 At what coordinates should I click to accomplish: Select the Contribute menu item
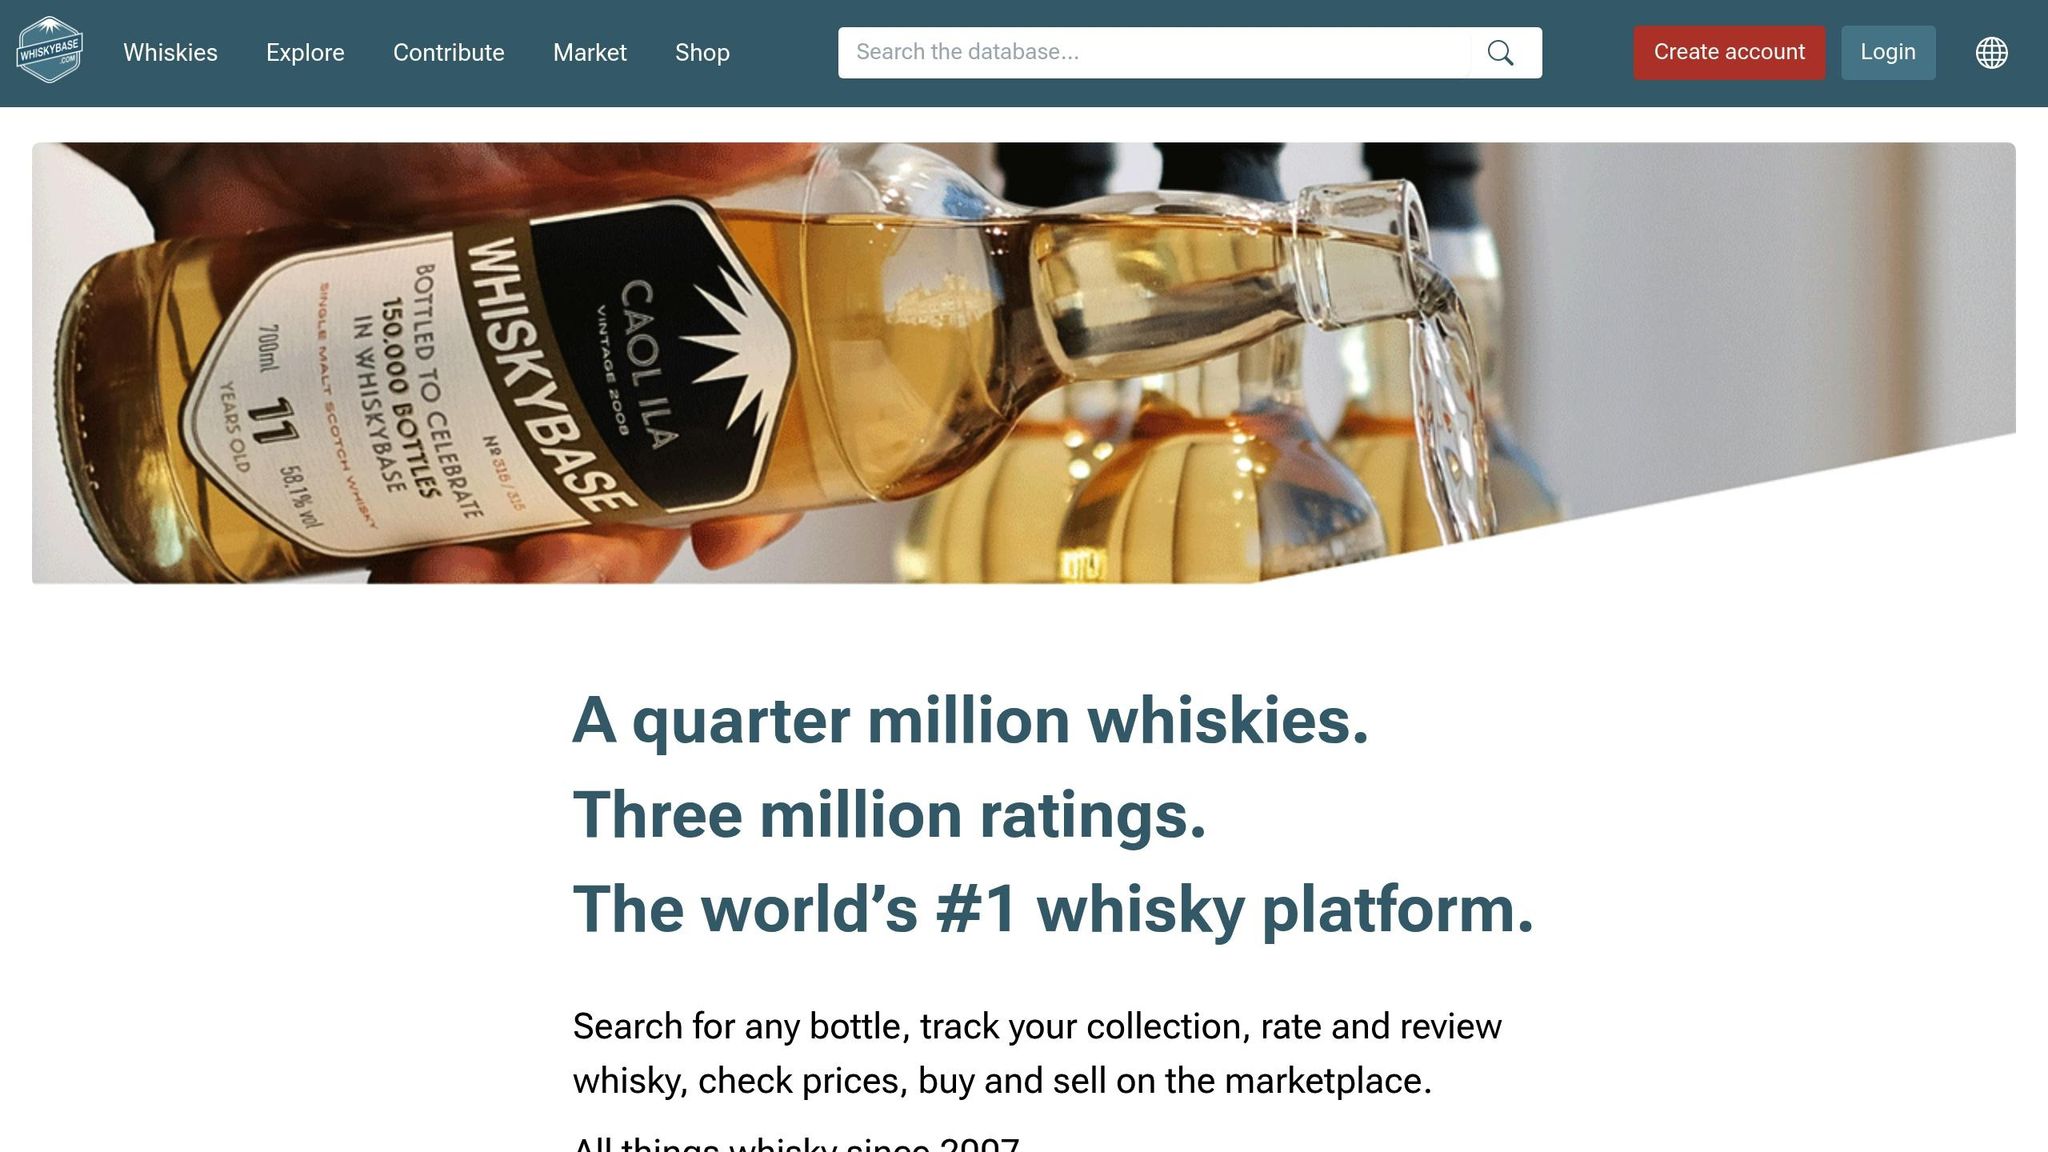(448, 52)
